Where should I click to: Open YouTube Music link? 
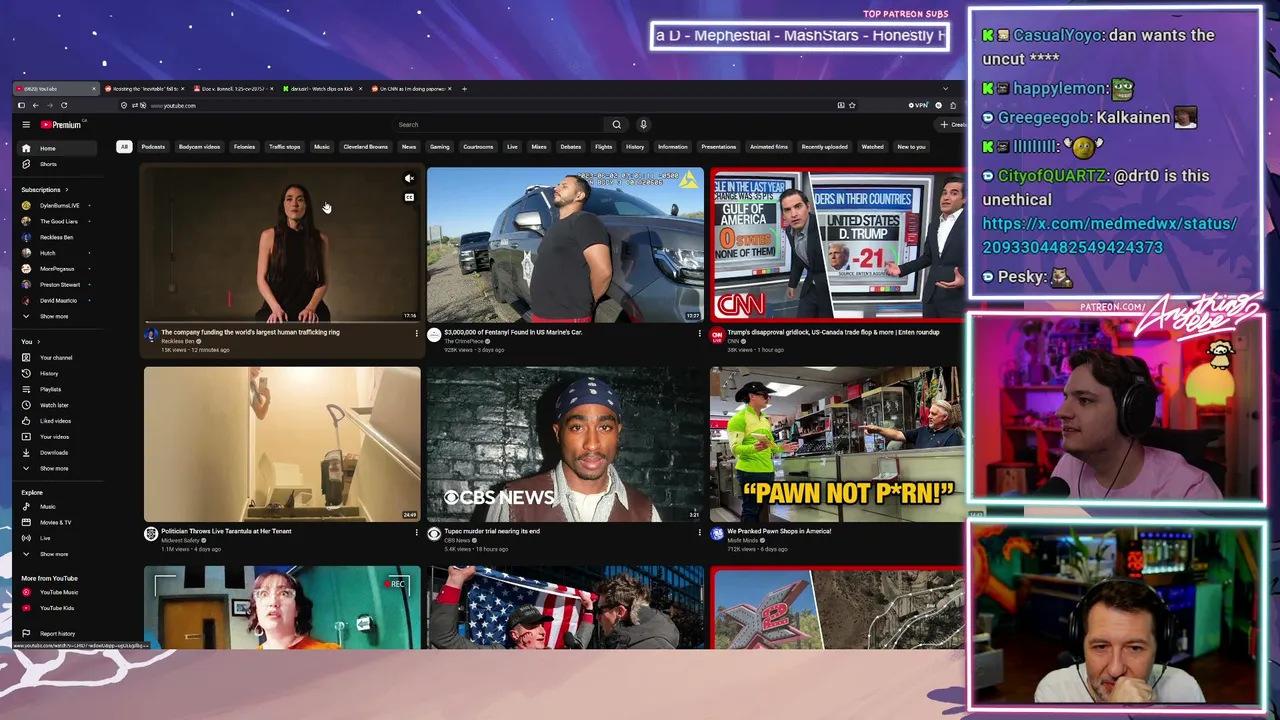click(x=56, y=592)
